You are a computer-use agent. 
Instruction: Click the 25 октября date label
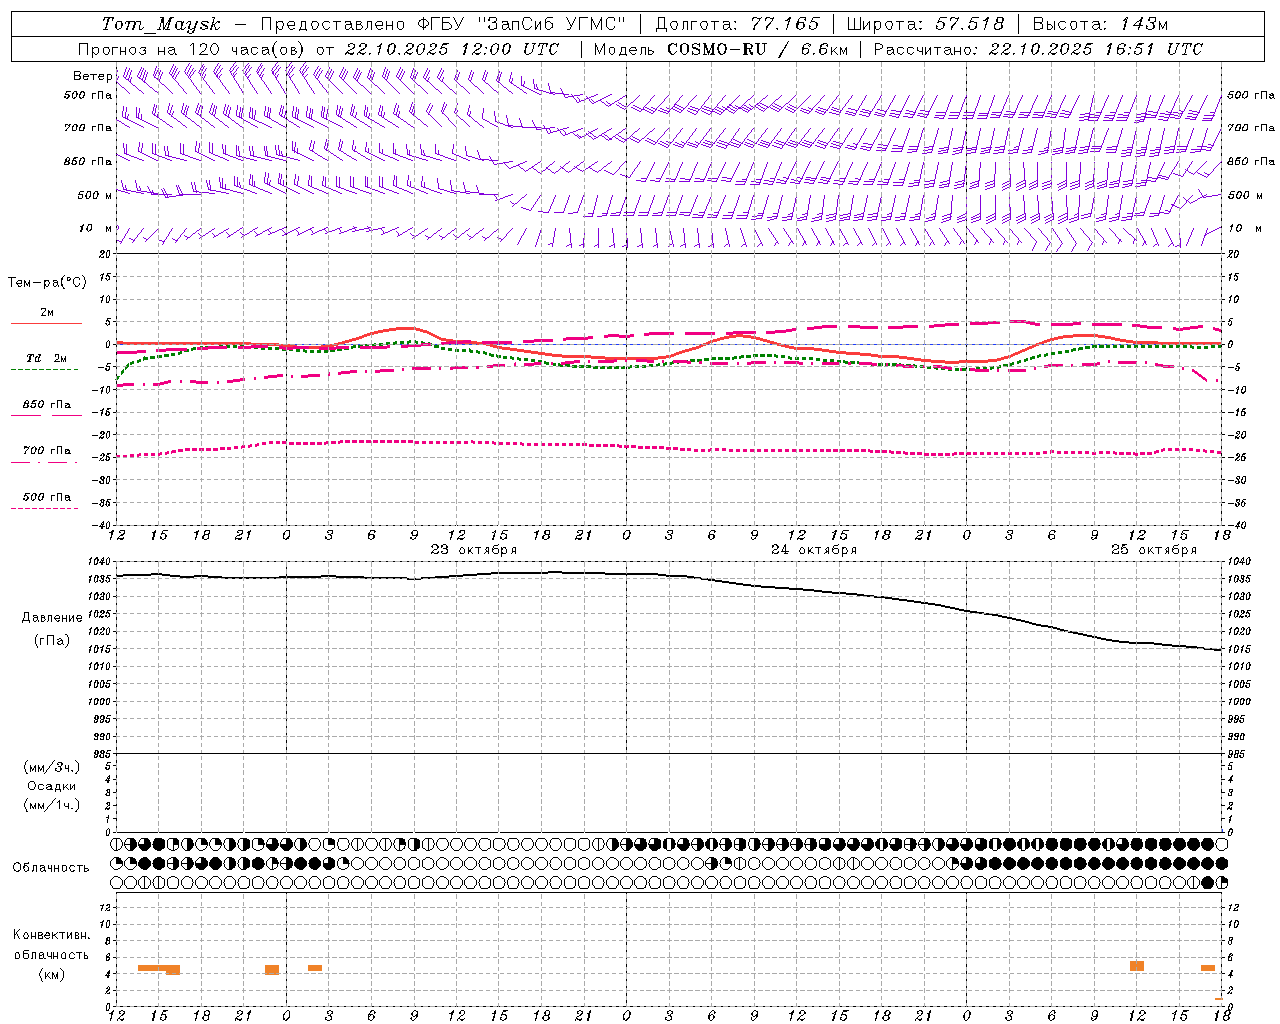click(x=1154, y=549)
